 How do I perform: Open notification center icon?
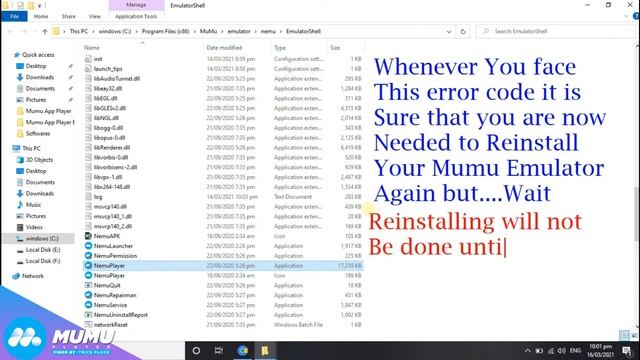pyautogui.click(x=627, y=351)
